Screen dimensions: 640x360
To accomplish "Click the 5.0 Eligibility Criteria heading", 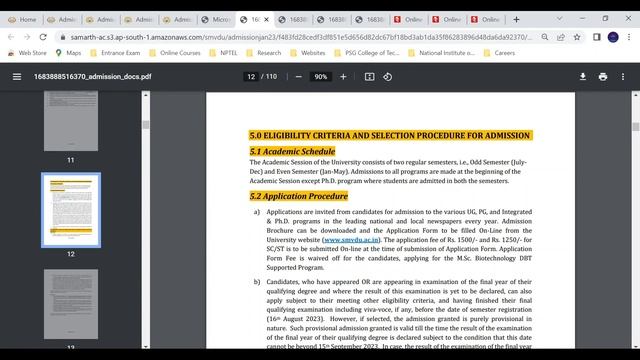I will (390, 136).
